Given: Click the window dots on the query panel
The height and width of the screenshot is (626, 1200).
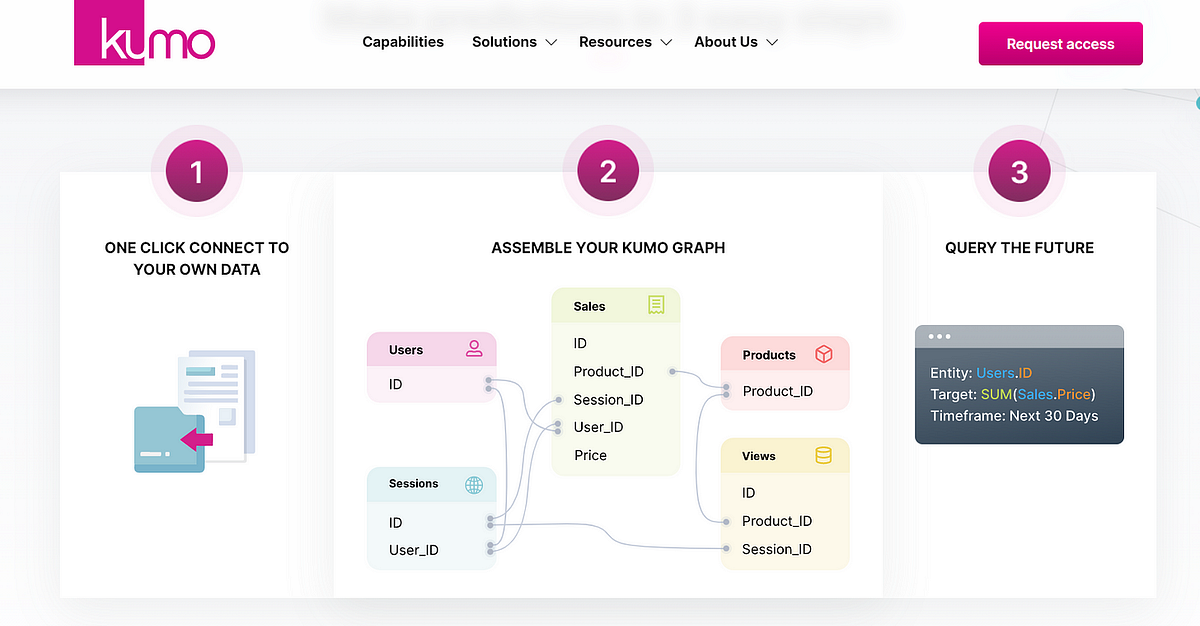Looking at the screenshot, I should (938, 337).
